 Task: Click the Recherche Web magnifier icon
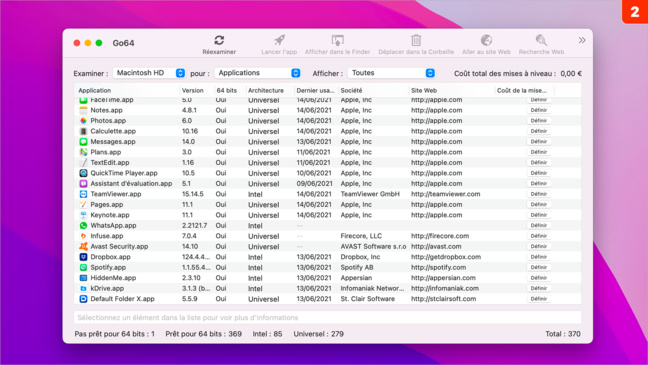click(541, 40)
